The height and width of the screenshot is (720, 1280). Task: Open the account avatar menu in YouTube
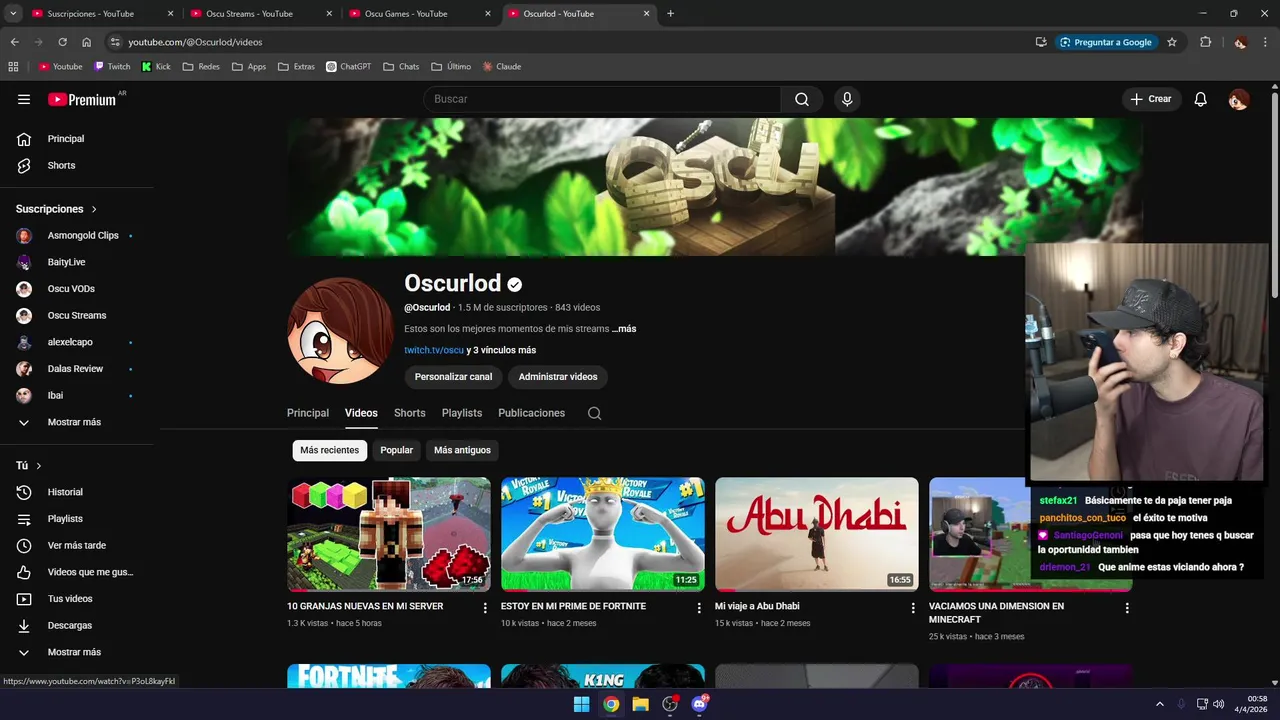tap(1238, 99)
